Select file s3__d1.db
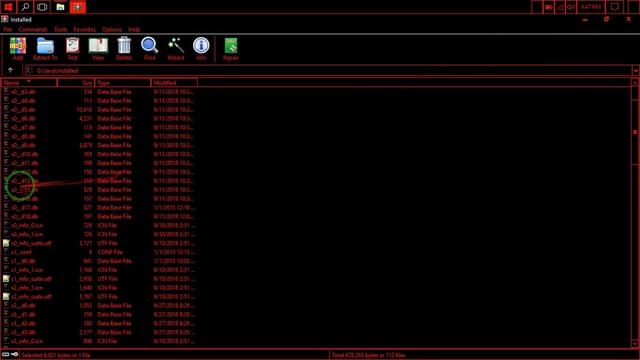The width and height of the screenshot is (640, 360). (x=23, y=315)
